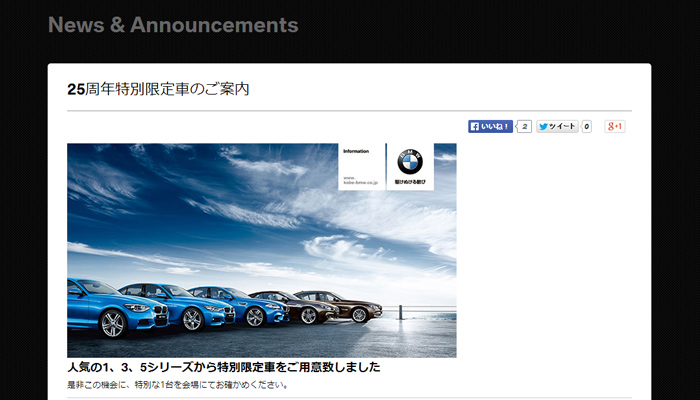This screenshot has width=700, height=400.
Task: Click the tweet count bubble showing 0
Action: coord(587,127)
